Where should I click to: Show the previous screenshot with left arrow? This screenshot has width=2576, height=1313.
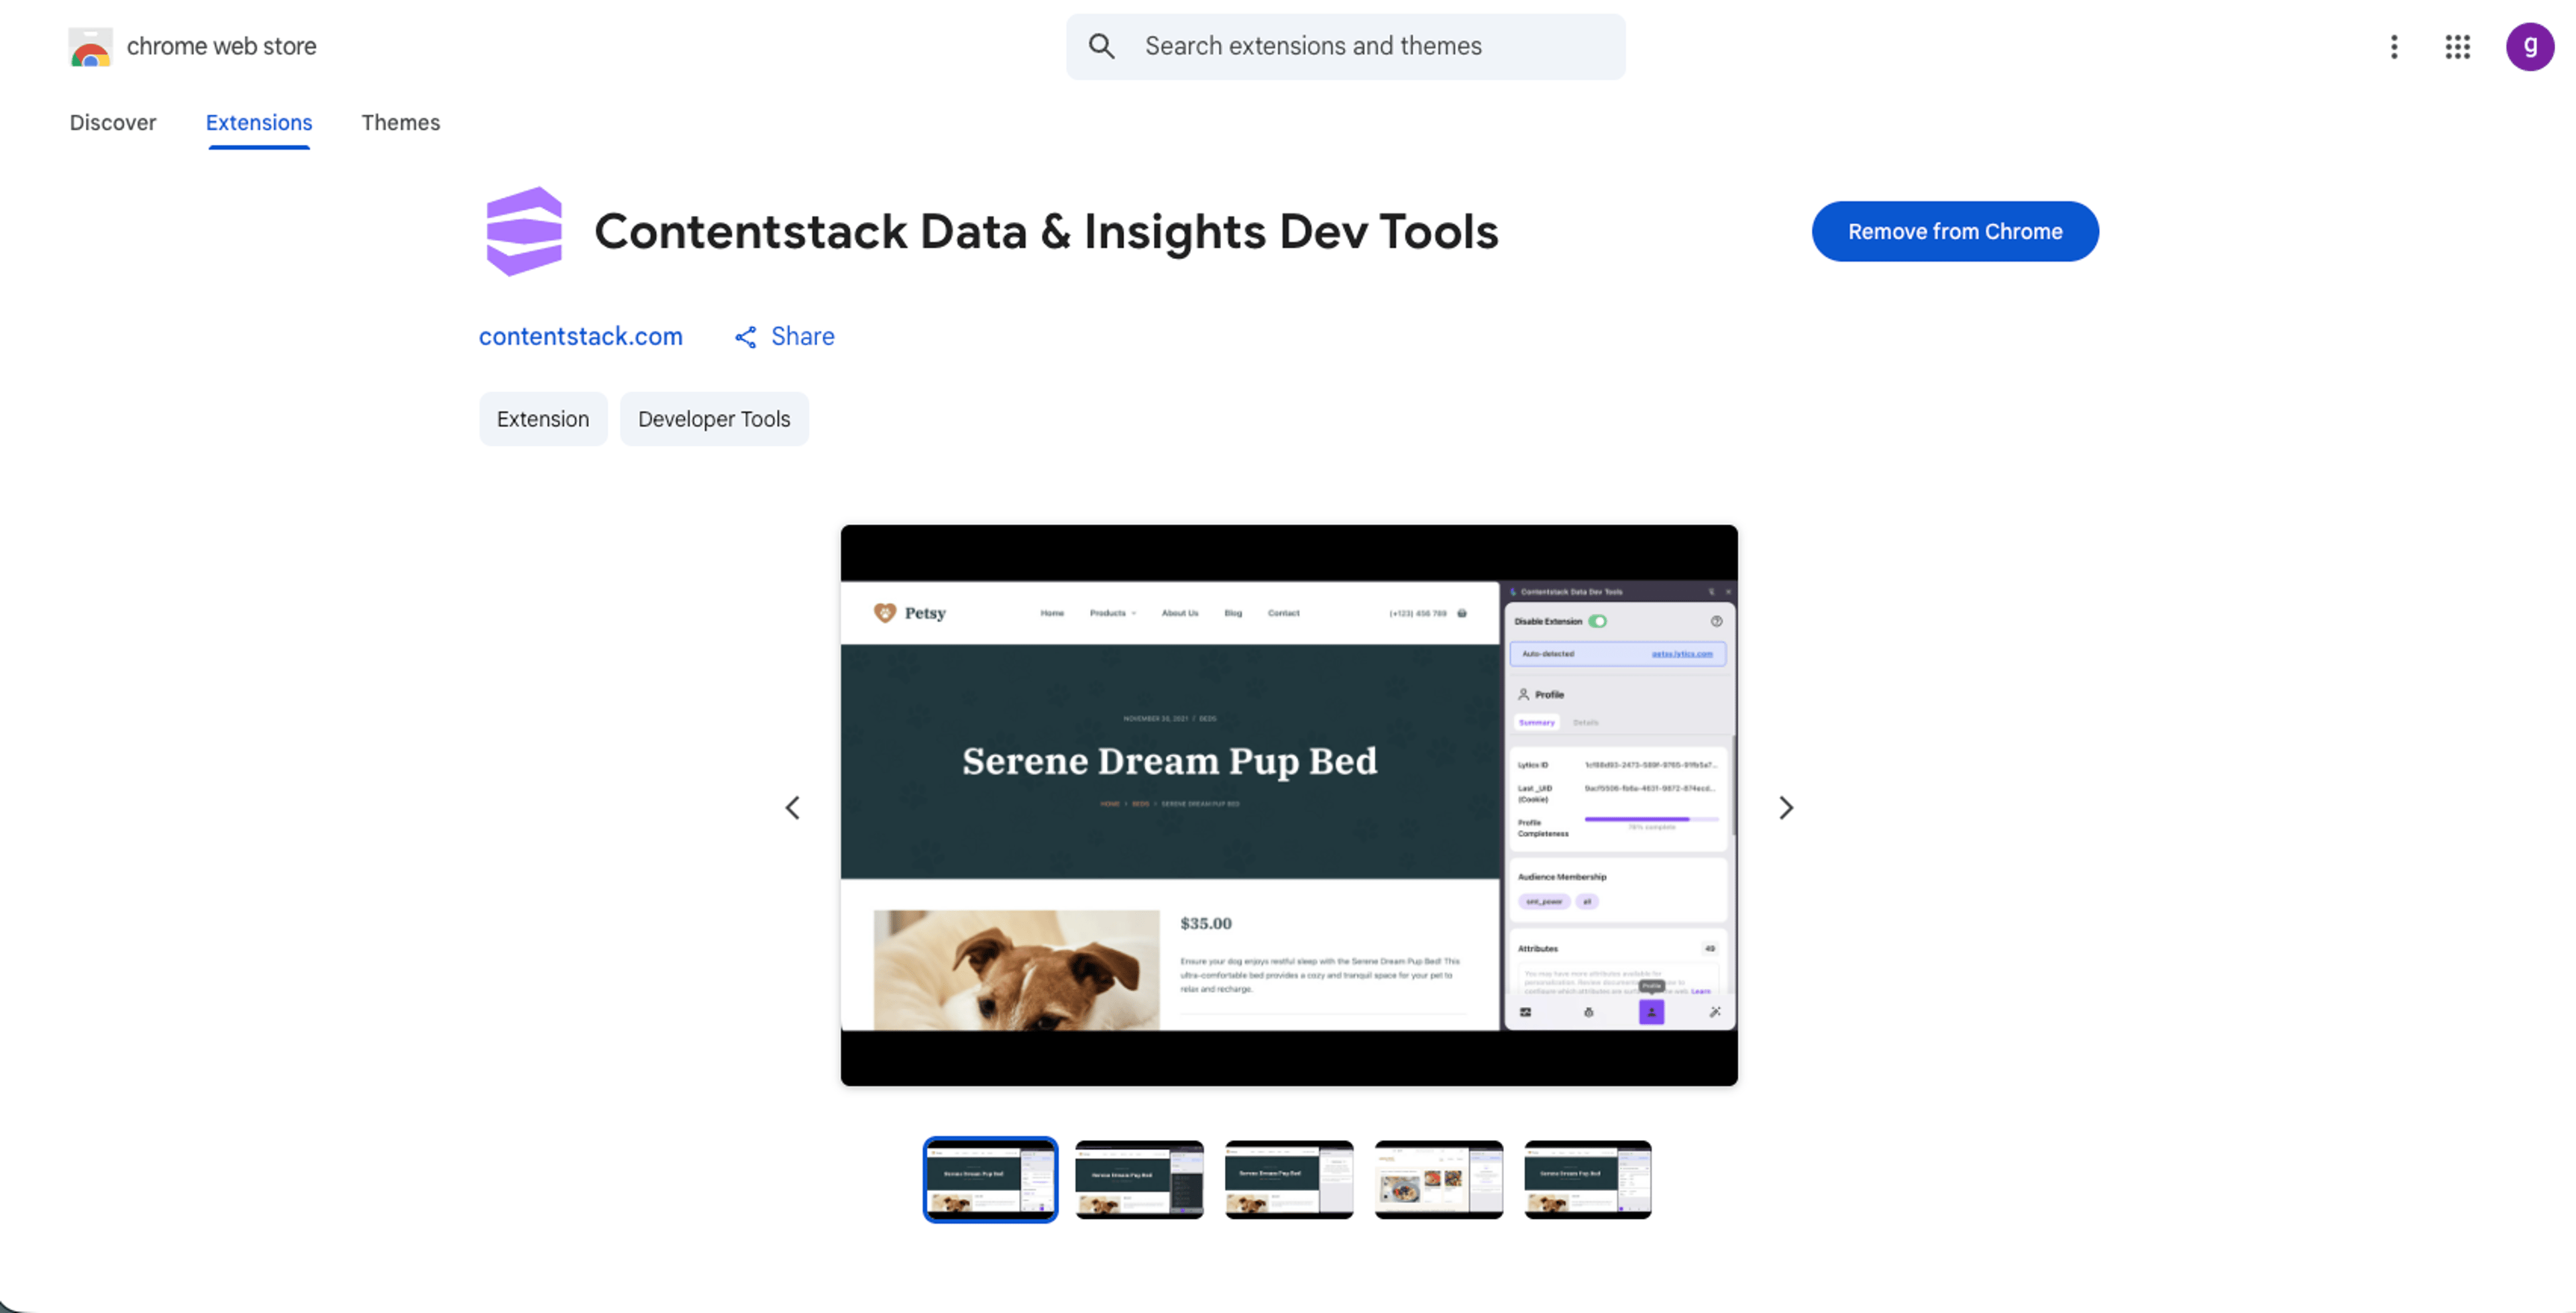tap(793, 807)
